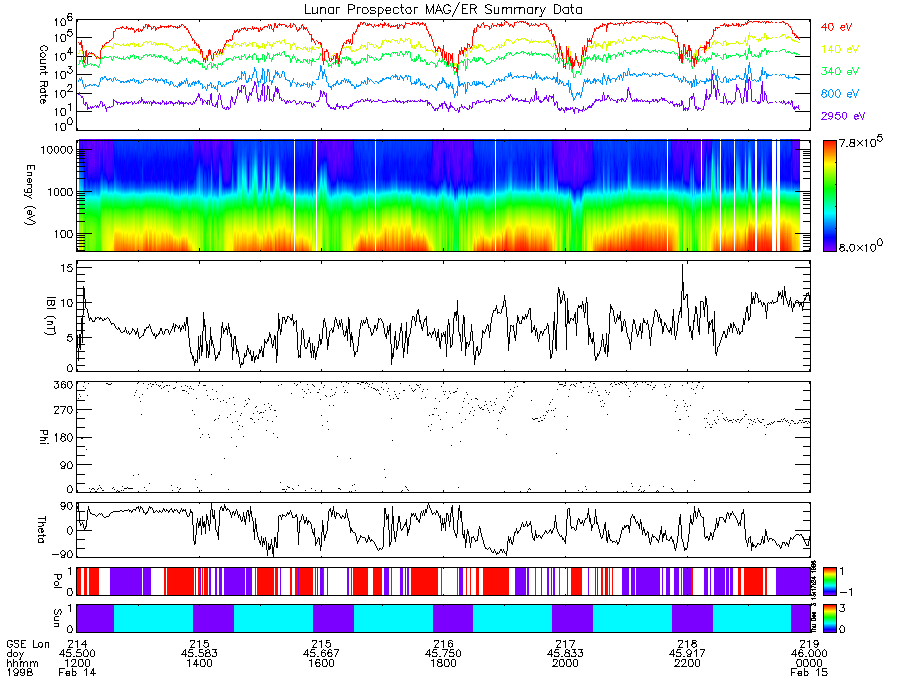Click the '1800' time tick label

pos(443,663)
